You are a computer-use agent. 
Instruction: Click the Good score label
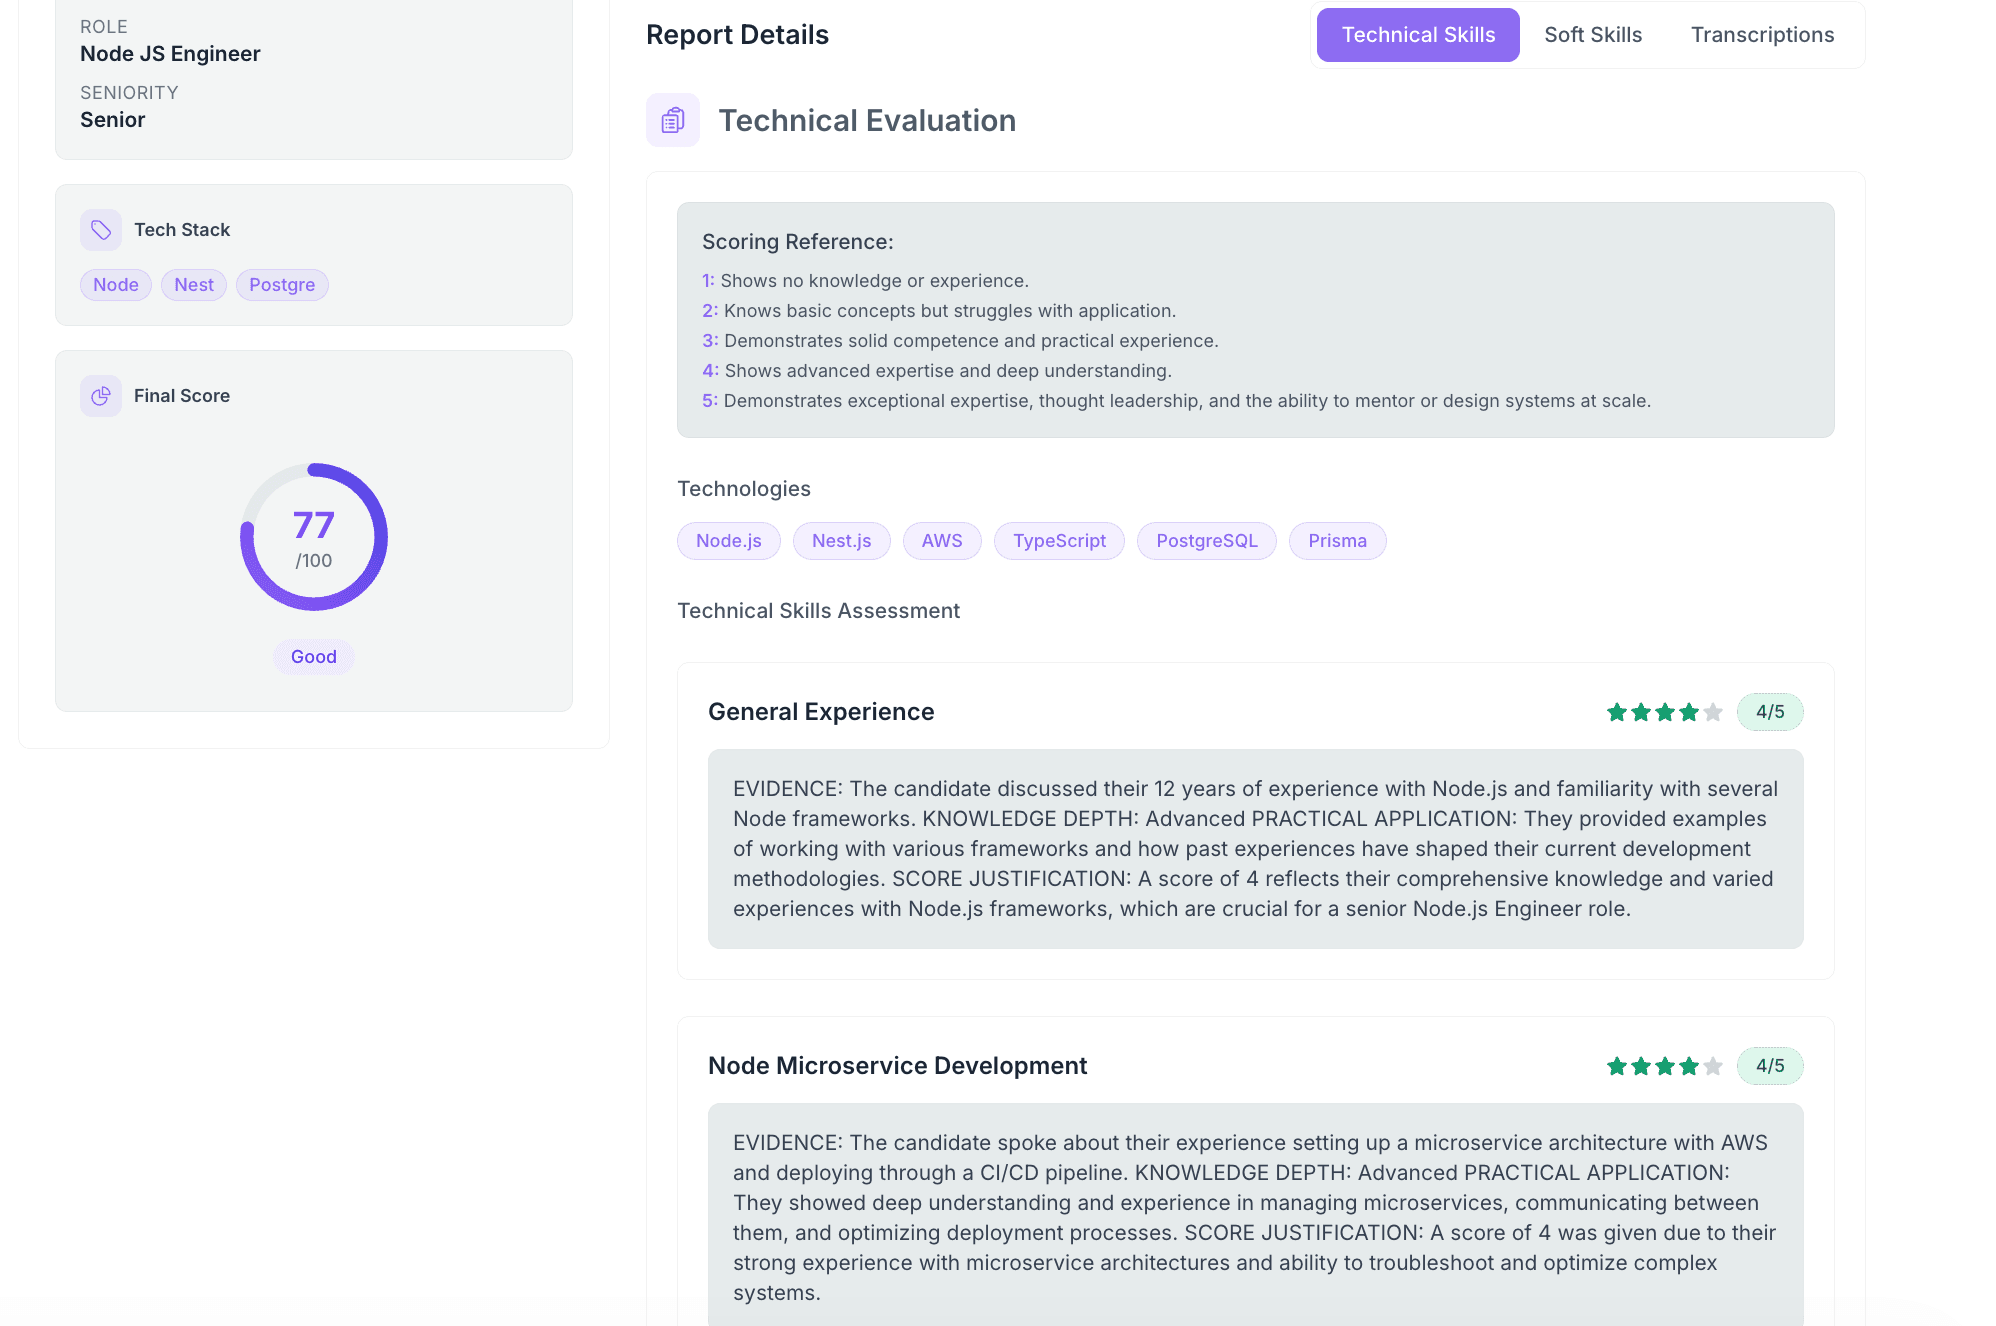click(x=314, y=657)
